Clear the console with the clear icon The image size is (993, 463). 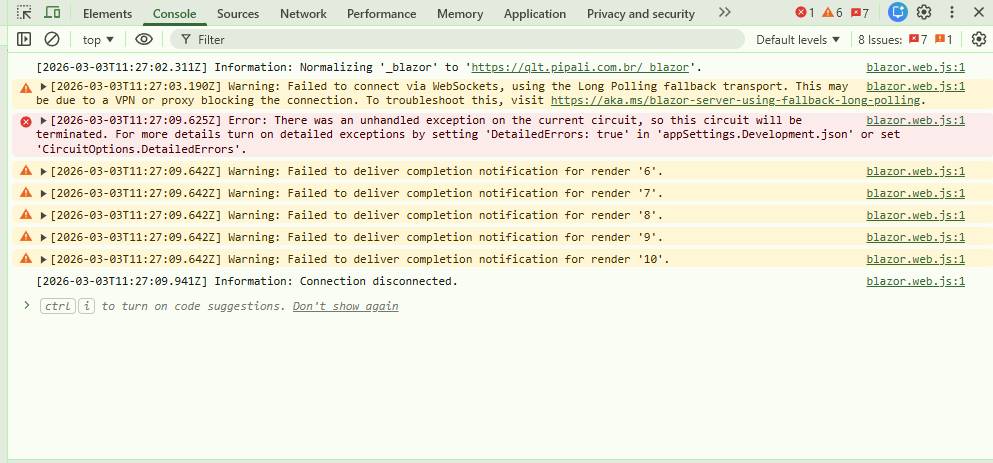coord(51,39)
